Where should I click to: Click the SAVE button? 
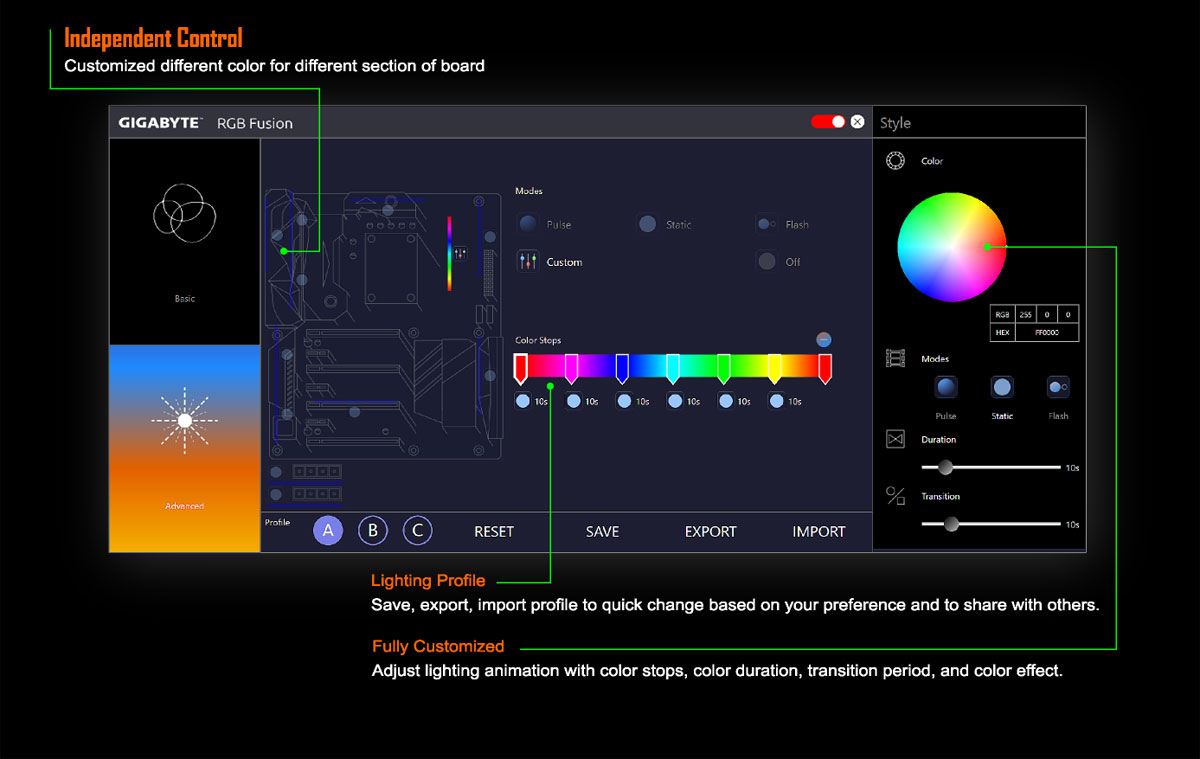pos(602,531)
